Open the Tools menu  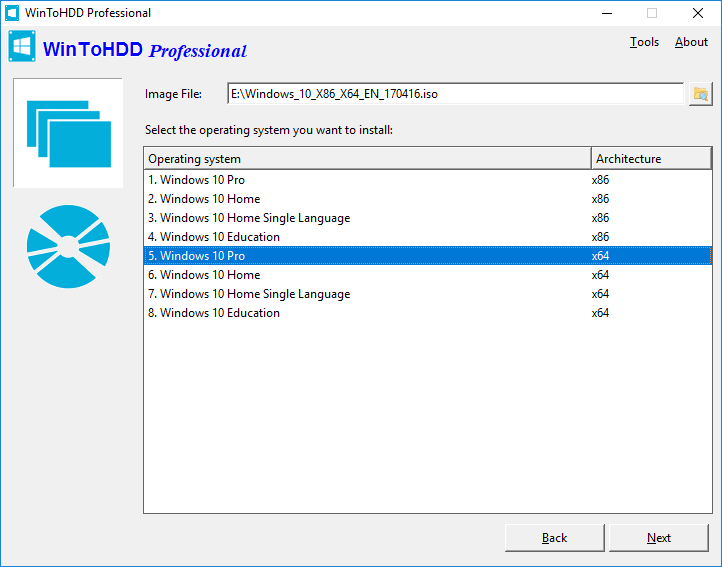(644, 42)
